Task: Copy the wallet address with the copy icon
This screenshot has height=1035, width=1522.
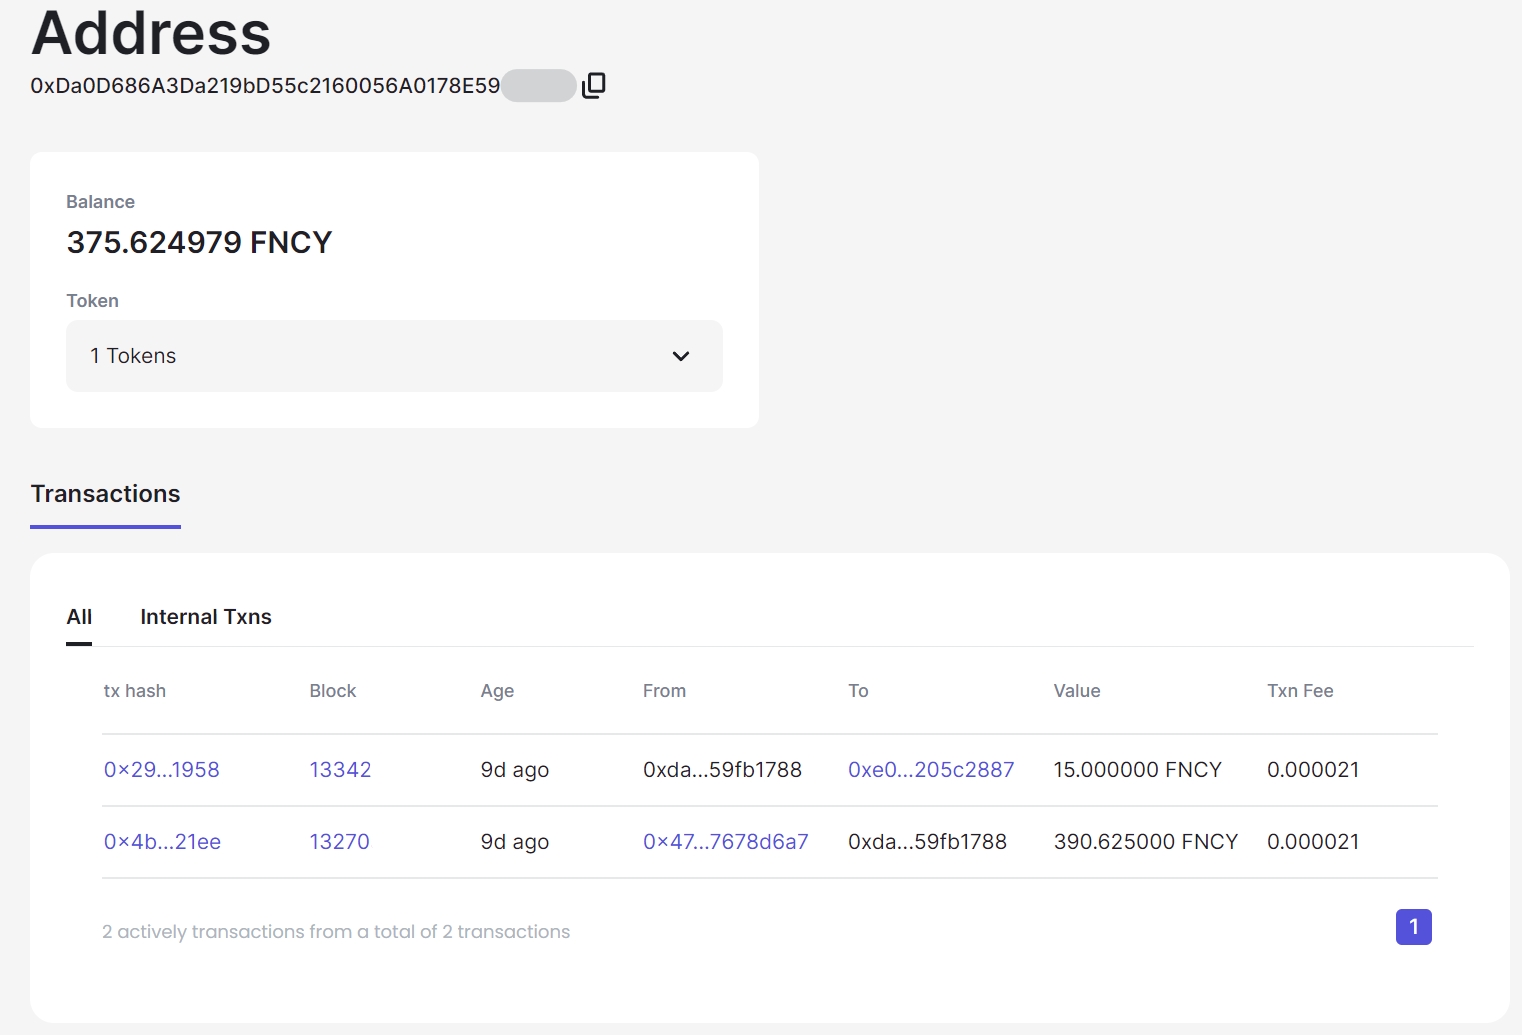Action: [x=594, y=86]
